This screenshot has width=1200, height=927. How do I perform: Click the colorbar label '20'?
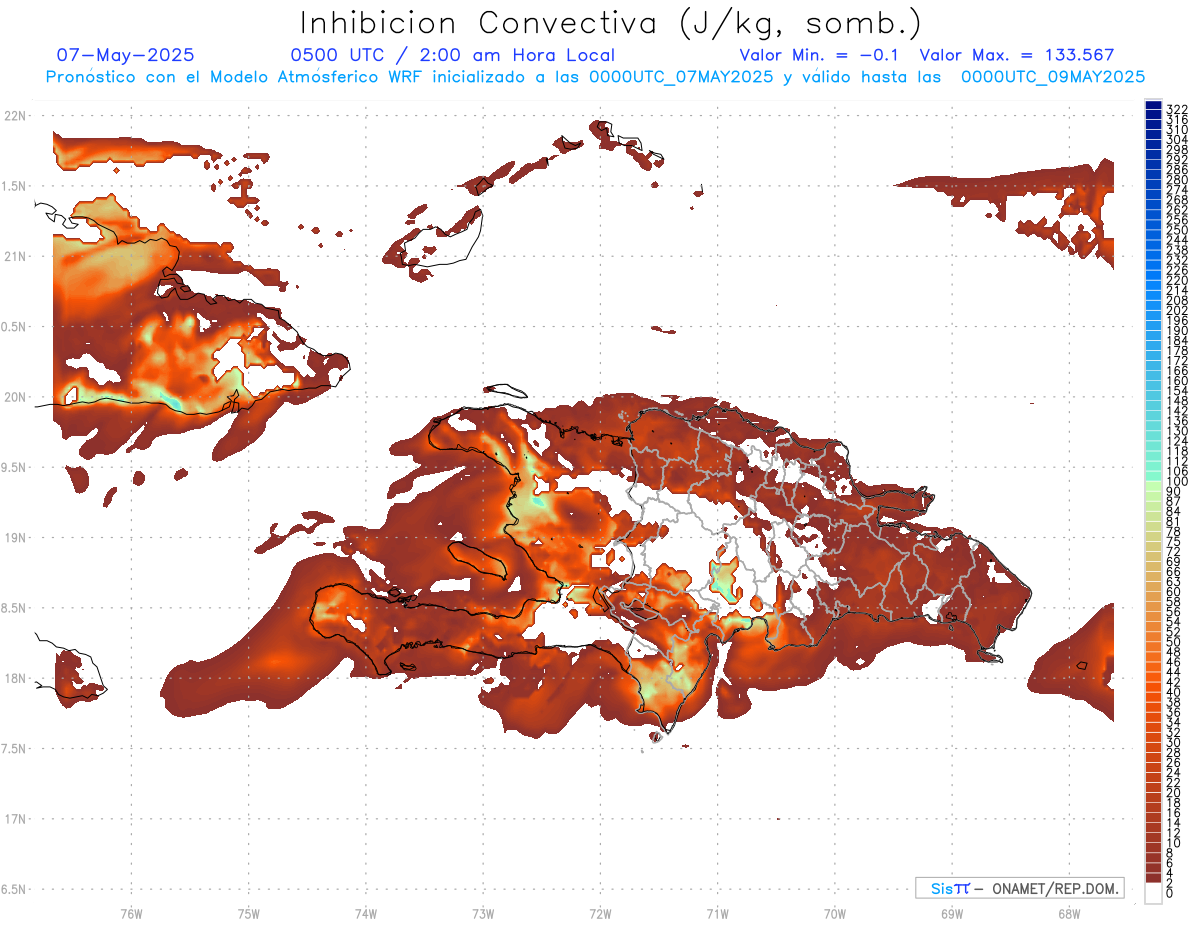(x=1174, y=792)
